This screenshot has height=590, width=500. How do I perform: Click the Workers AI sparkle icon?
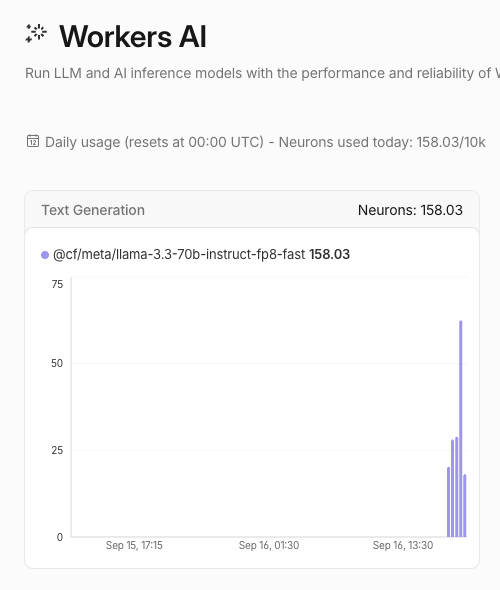(36, 33)
